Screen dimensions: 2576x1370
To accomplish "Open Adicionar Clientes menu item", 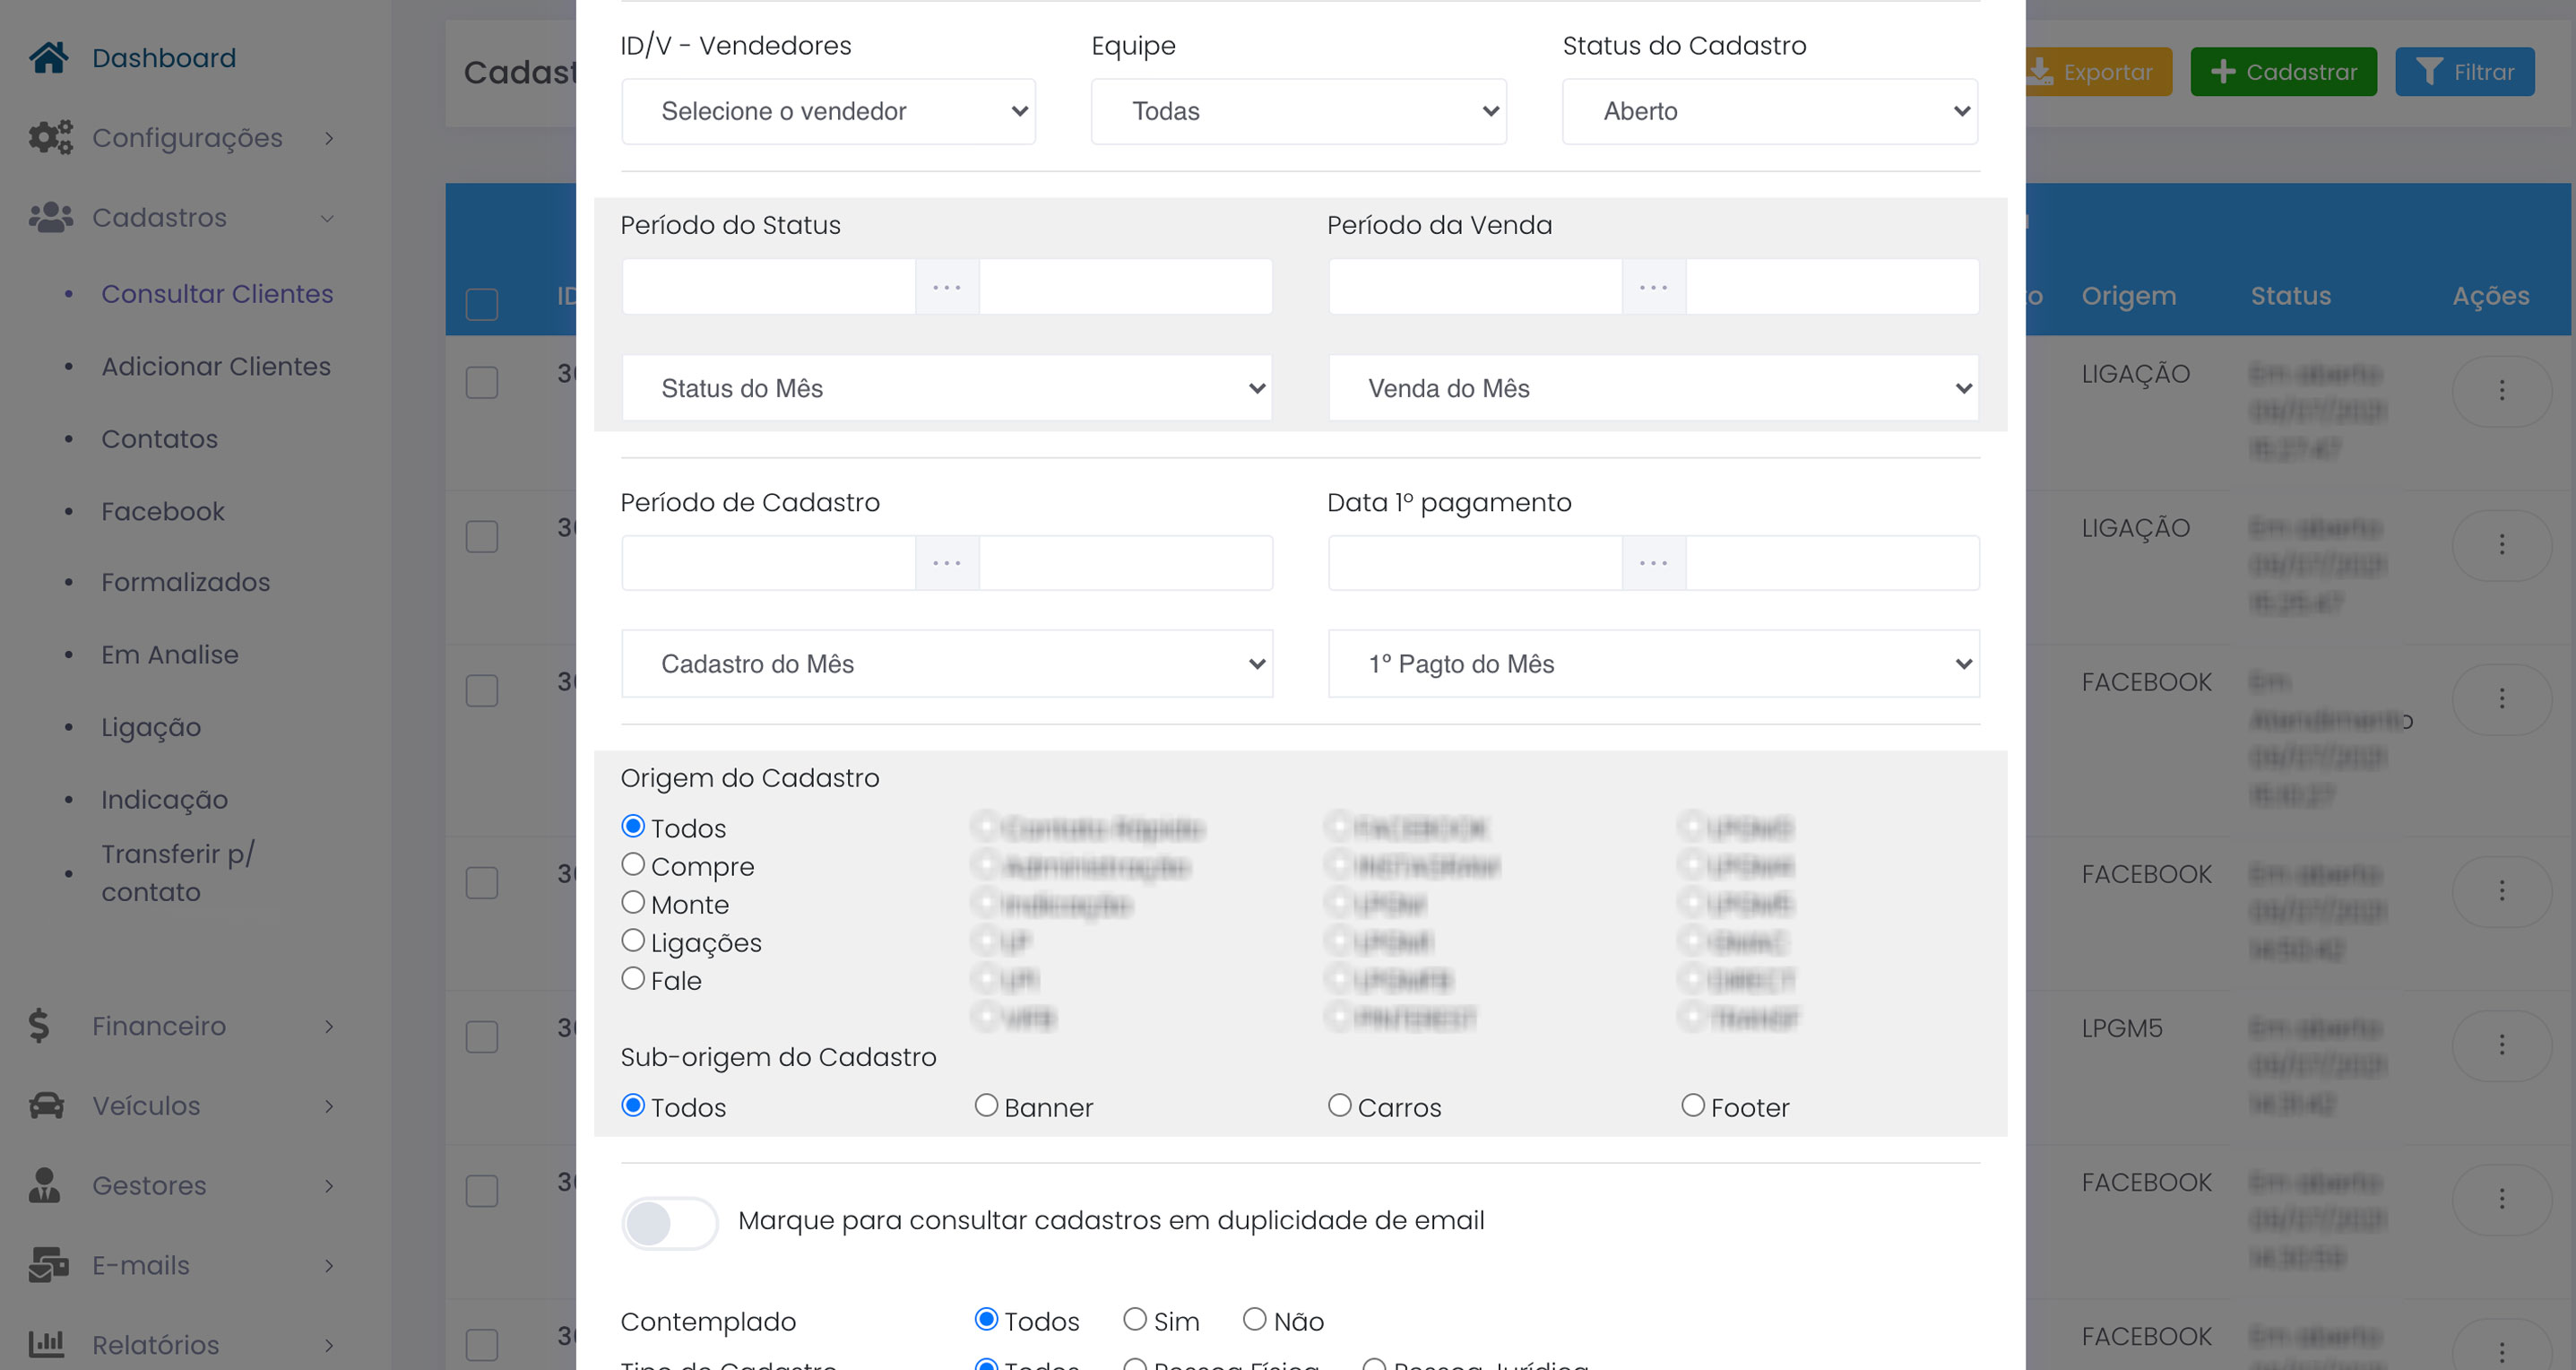I will tap(216, 366).
